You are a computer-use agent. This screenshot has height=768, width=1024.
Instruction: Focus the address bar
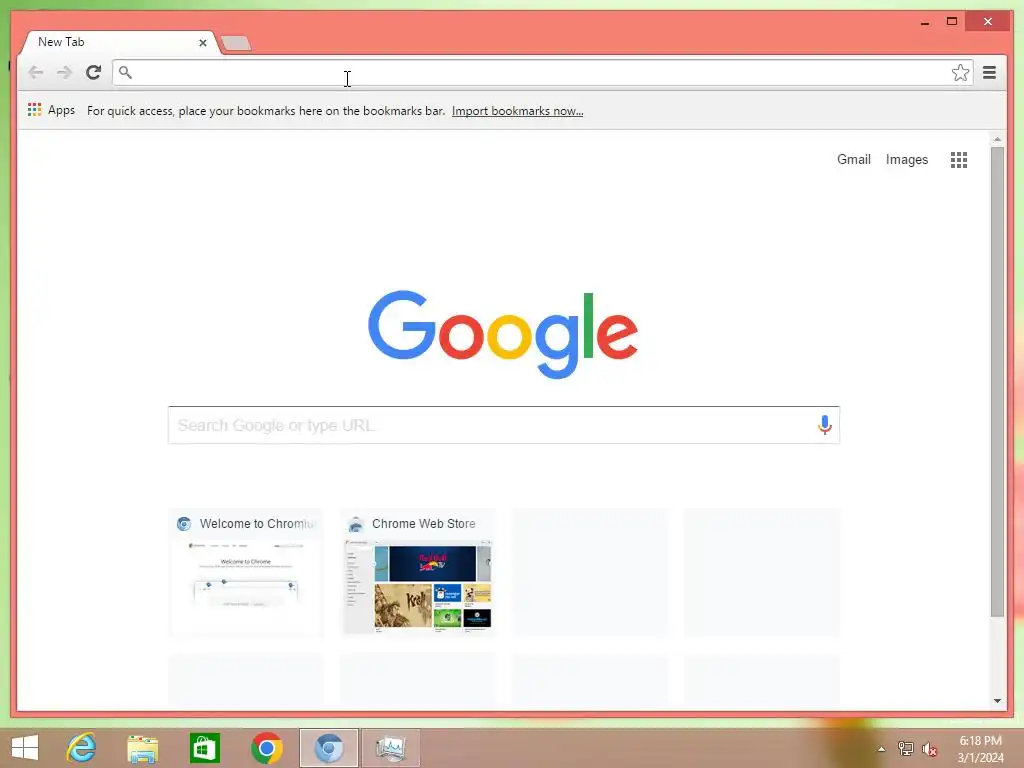pyautogui.click(x=542, y=72)
